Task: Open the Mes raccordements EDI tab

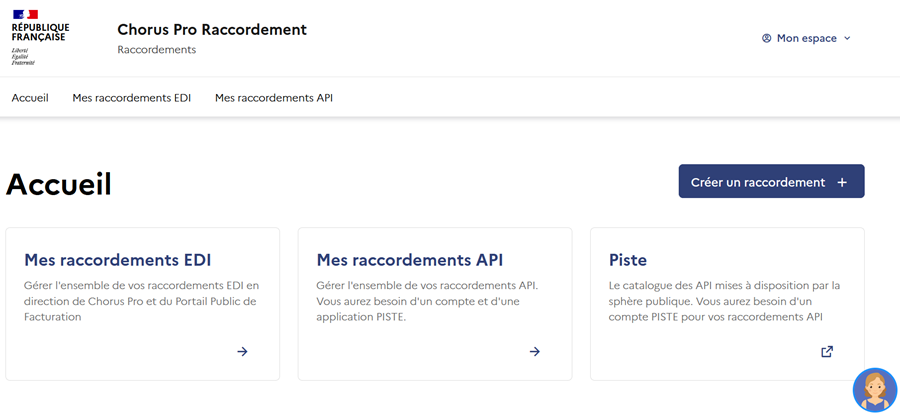Action: (x=131, y=98)
